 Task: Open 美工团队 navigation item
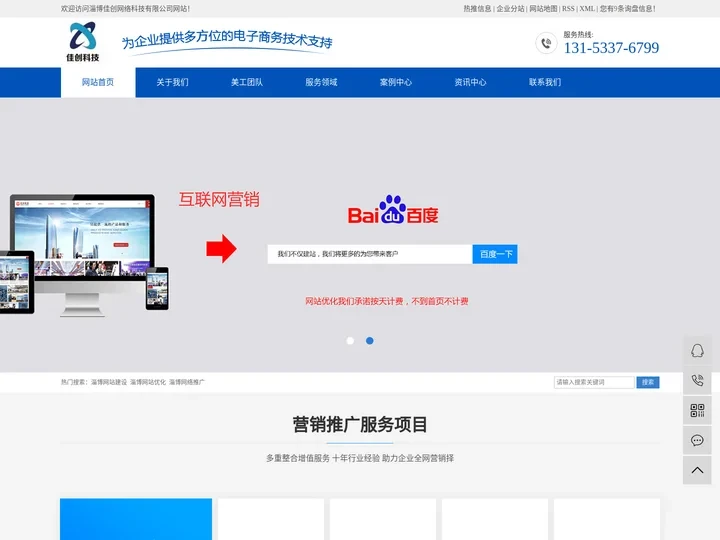coord(247,82)
